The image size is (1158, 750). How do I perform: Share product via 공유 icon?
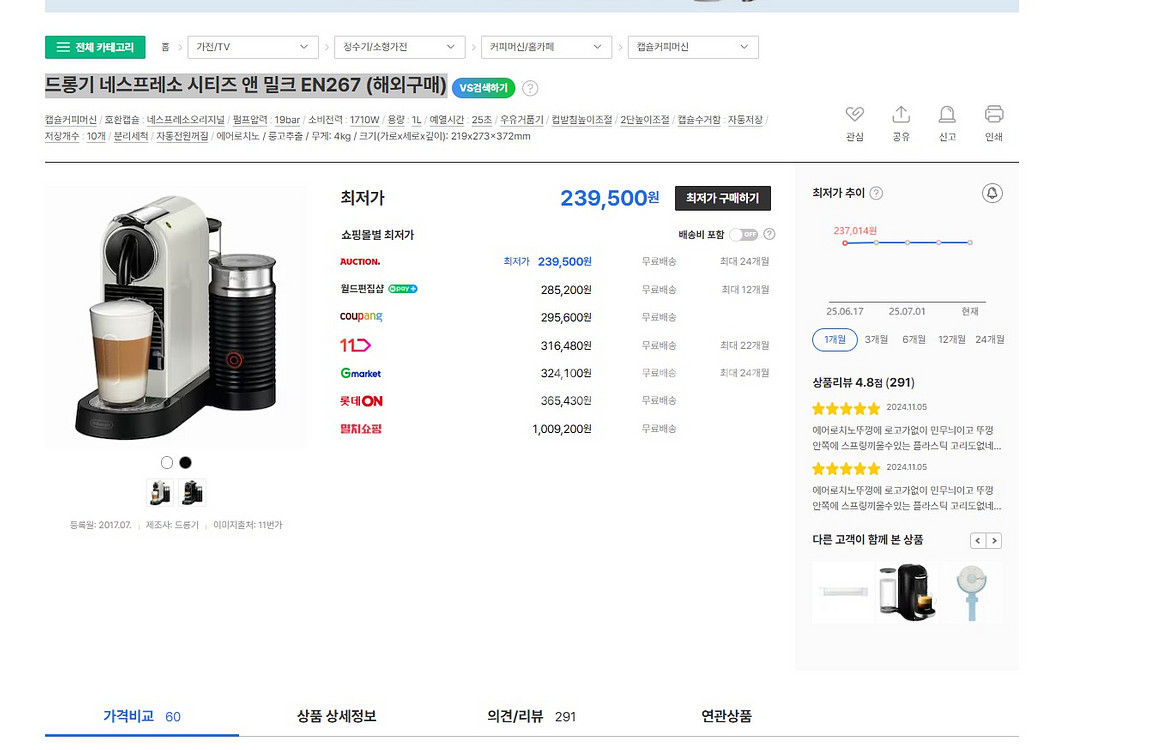pyautogui.click(x=901, y=123)
